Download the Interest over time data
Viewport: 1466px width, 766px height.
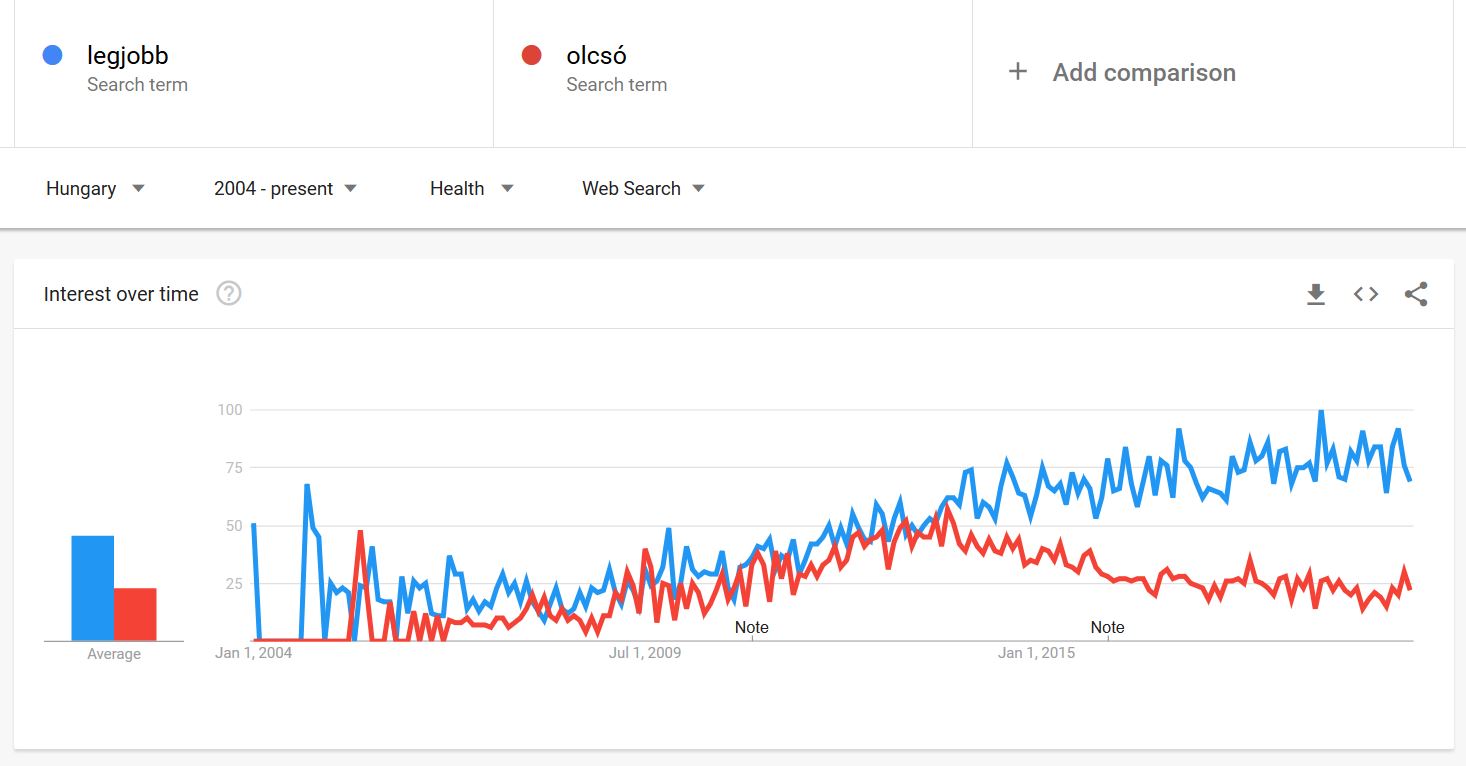[1316, 294]
